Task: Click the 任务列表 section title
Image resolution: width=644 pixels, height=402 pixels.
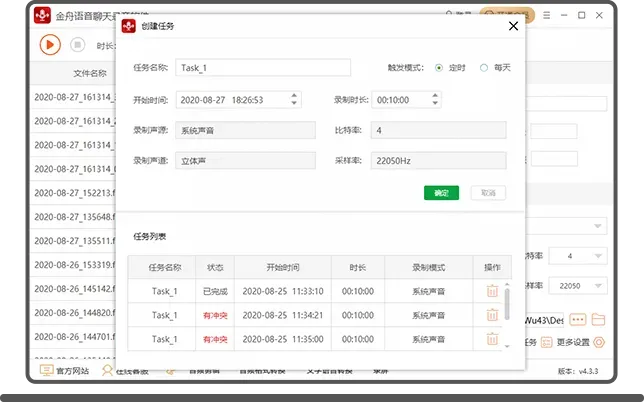Action: click(x=150, y=237)
